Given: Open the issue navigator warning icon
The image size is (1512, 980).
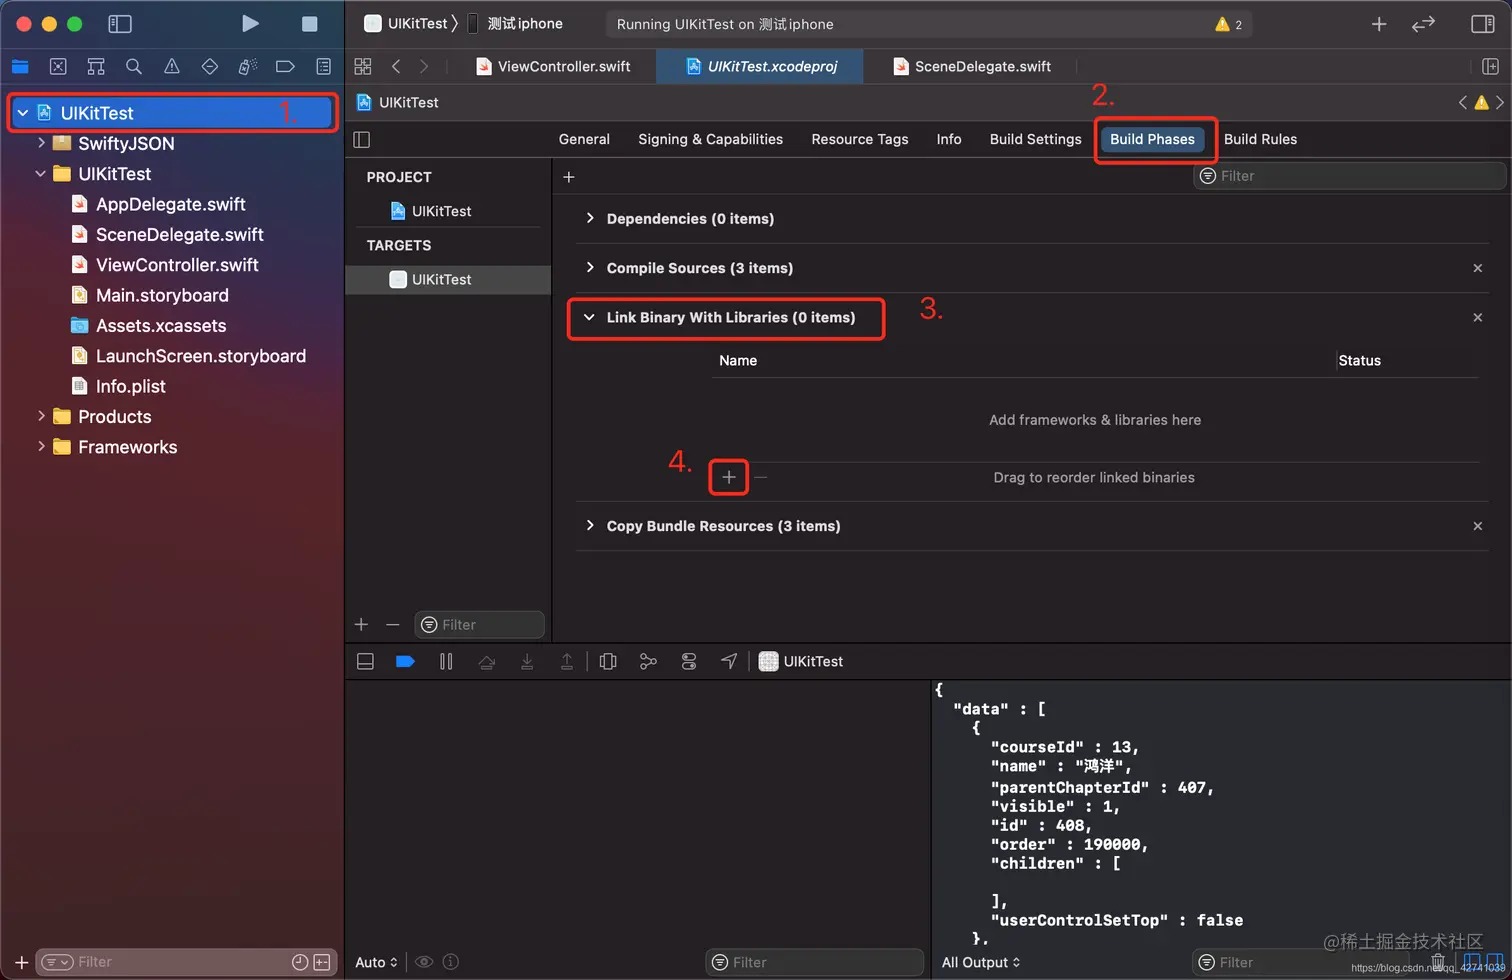Looking at the screenshot, I should (x=172, y=66).
